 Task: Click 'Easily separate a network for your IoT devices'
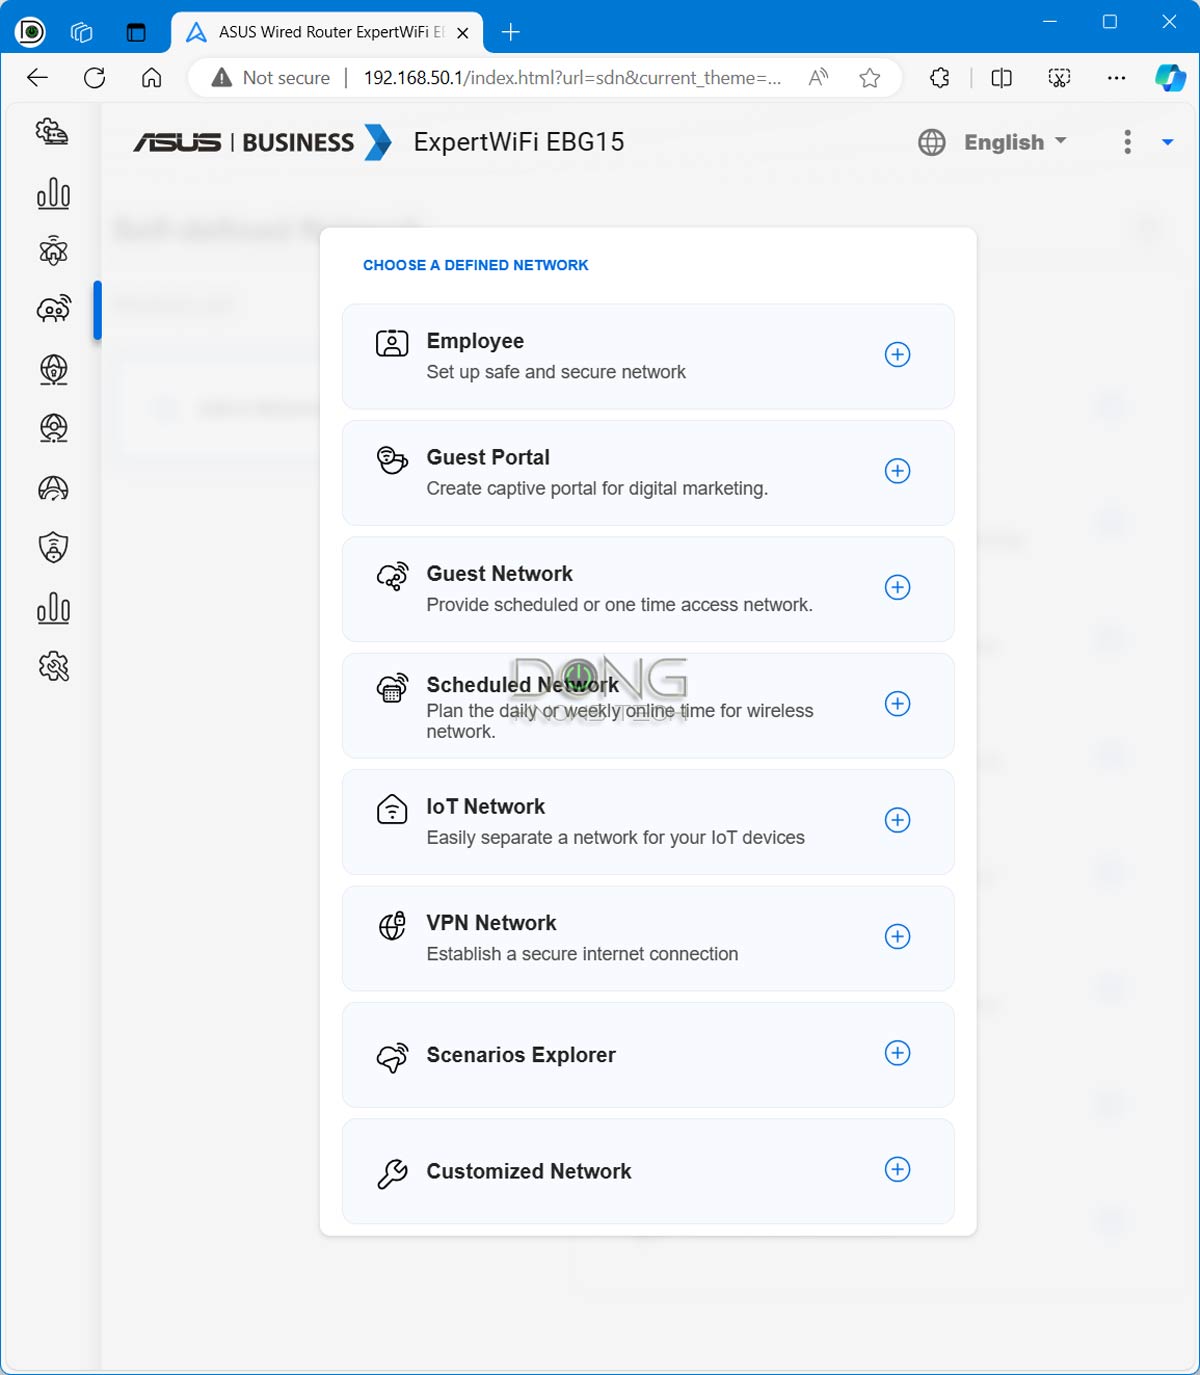[615, 837]
